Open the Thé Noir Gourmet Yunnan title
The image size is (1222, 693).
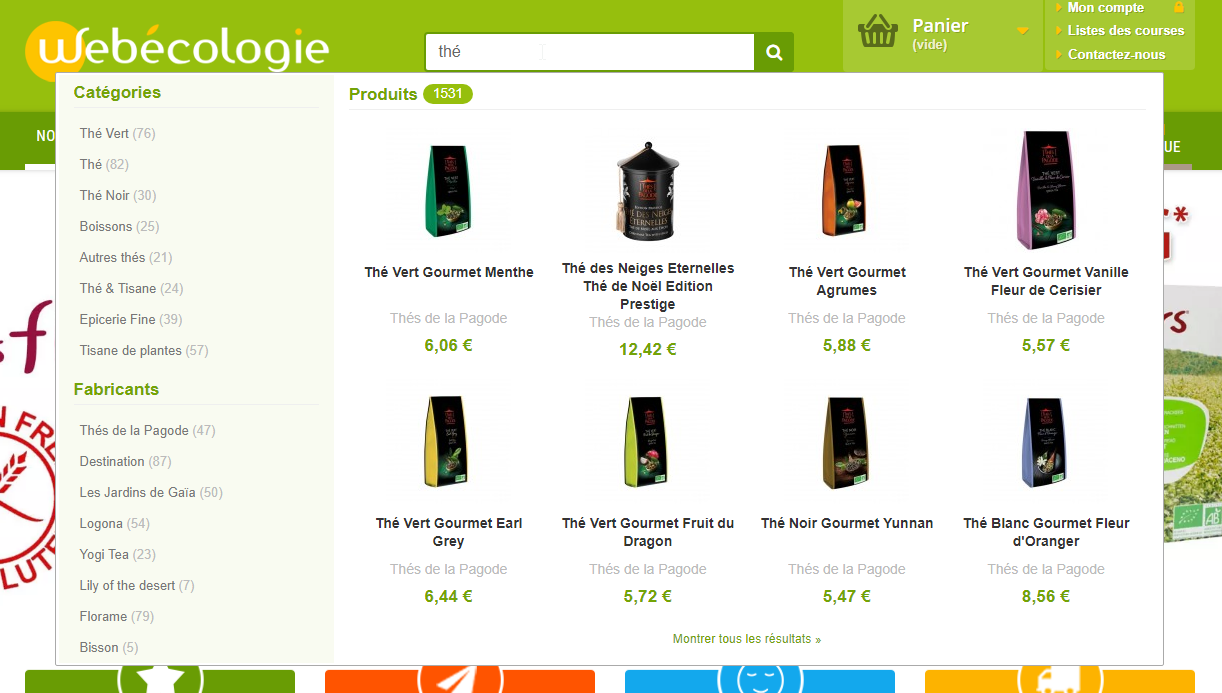click(847, 523)
